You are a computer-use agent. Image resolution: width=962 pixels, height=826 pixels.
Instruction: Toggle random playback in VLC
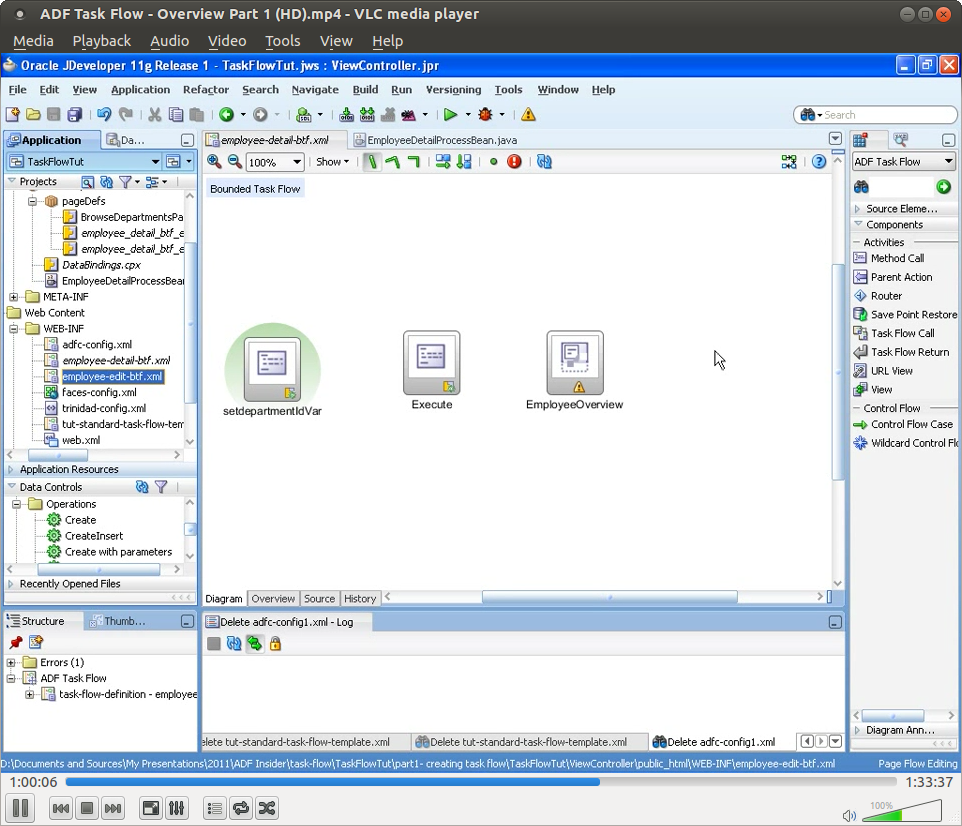coord(266,808)
